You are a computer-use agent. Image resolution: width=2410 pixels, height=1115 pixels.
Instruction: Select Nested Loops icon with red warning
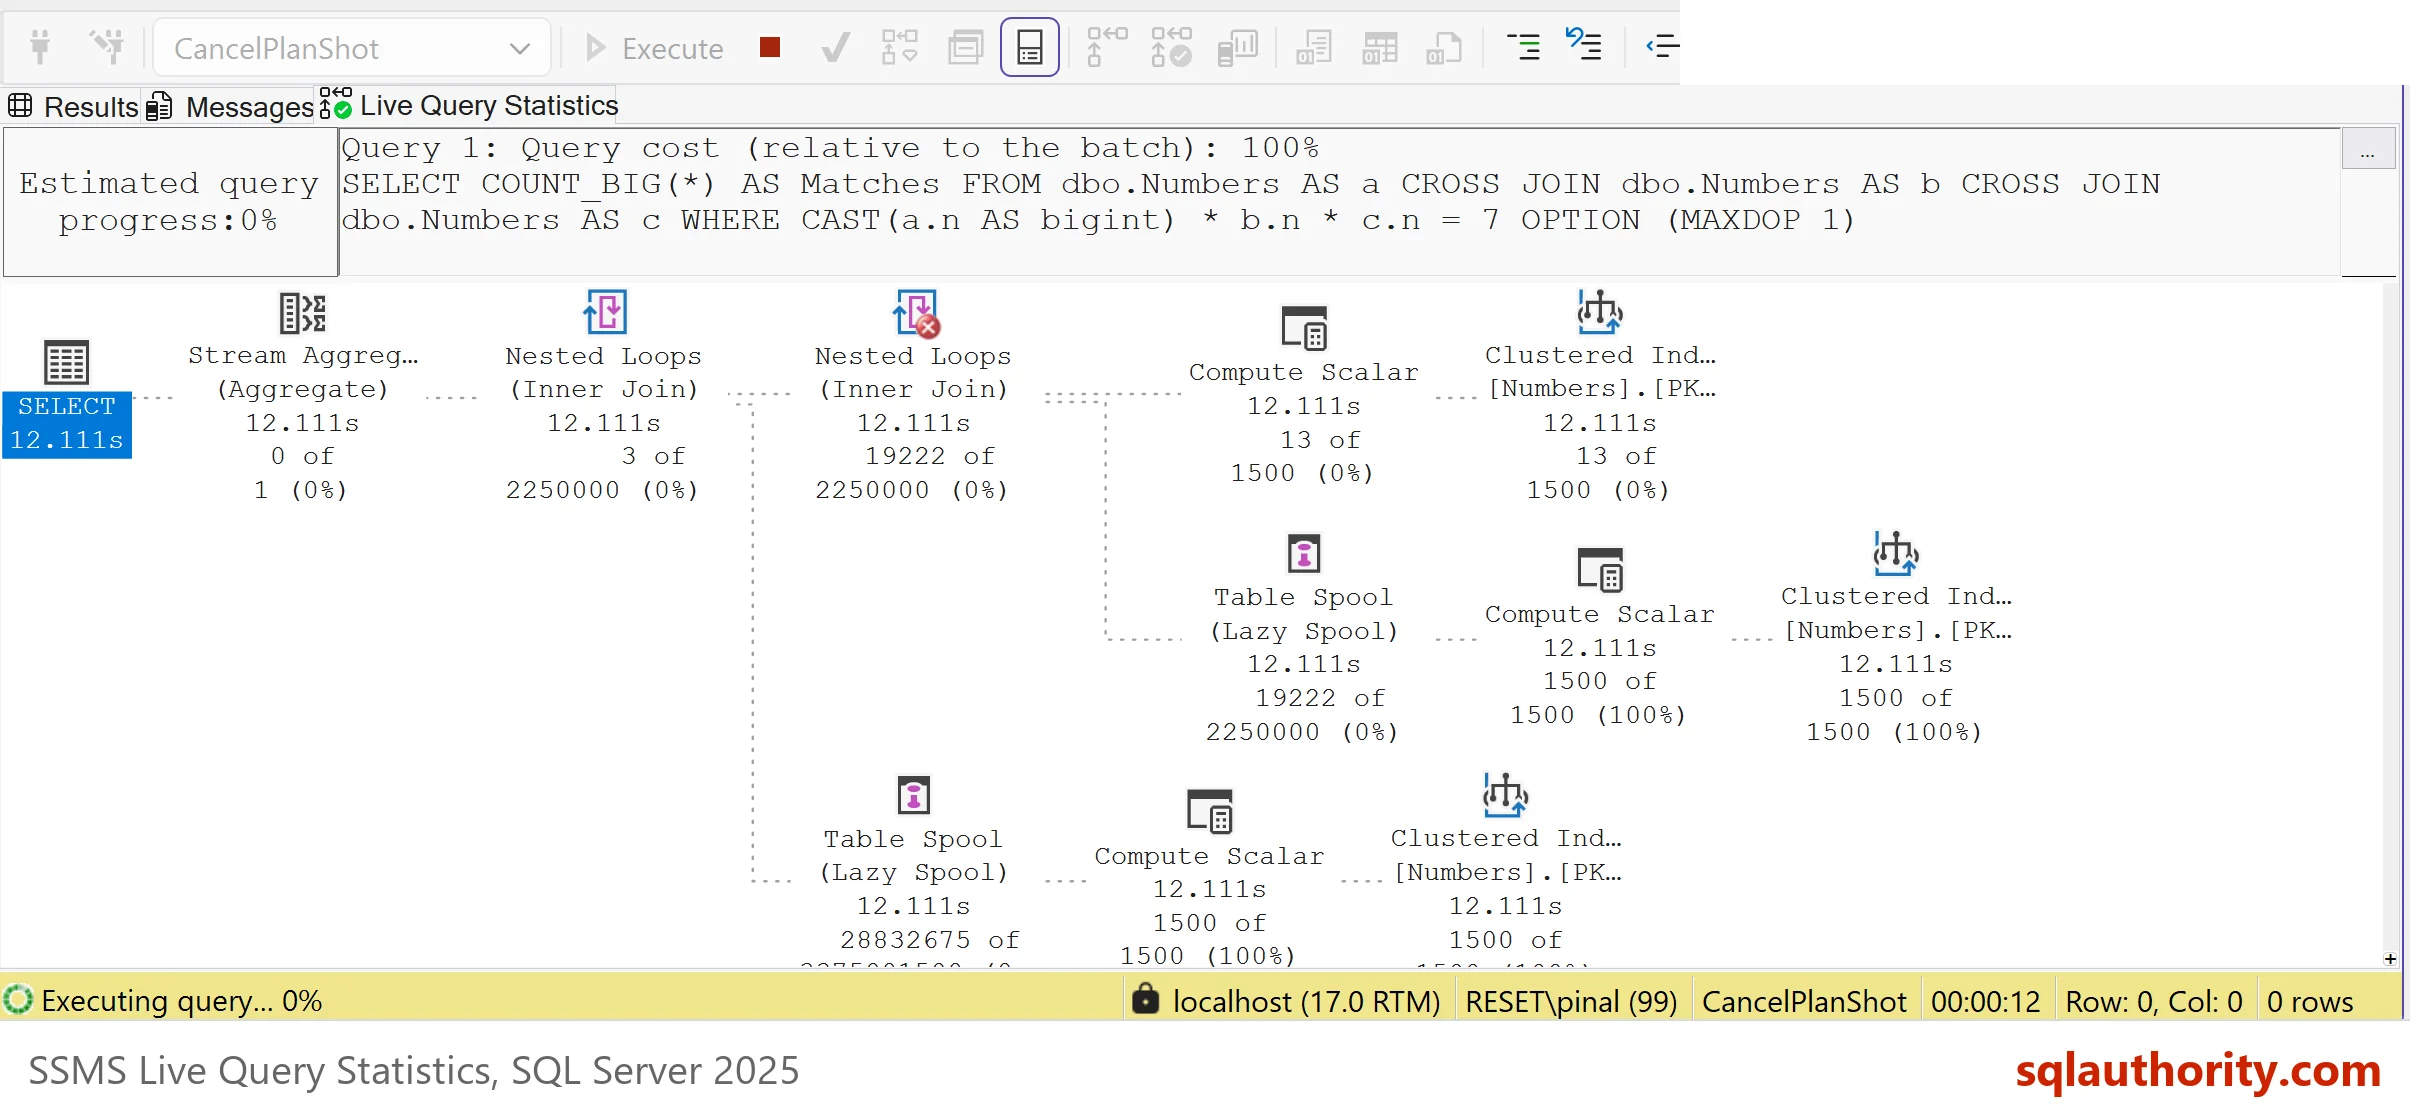coord(916,313)
